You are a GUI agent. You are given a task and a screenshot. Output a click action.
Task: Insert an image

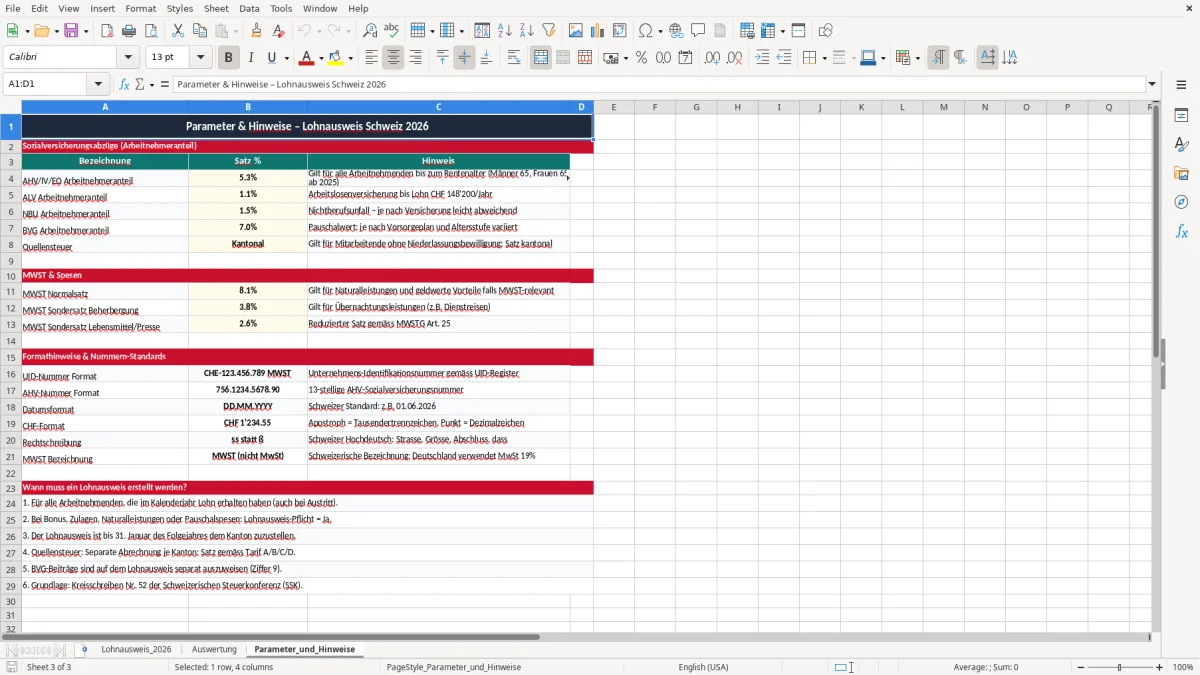576,31
